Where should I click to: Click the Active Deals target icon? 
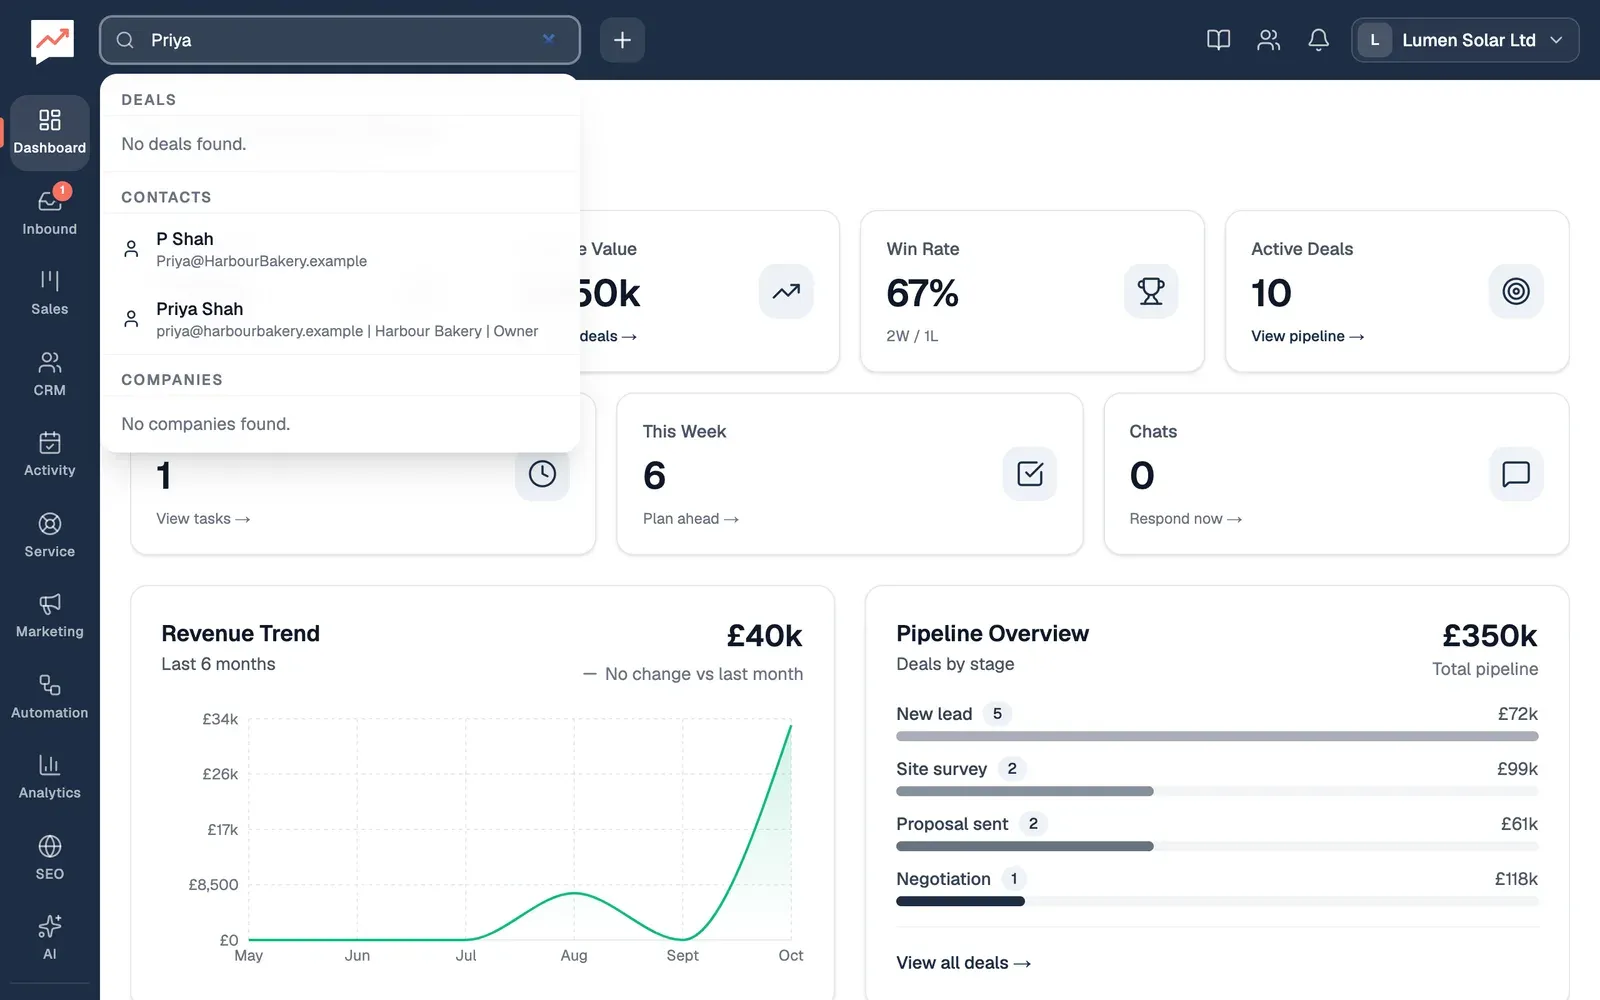coord(1516,291)
